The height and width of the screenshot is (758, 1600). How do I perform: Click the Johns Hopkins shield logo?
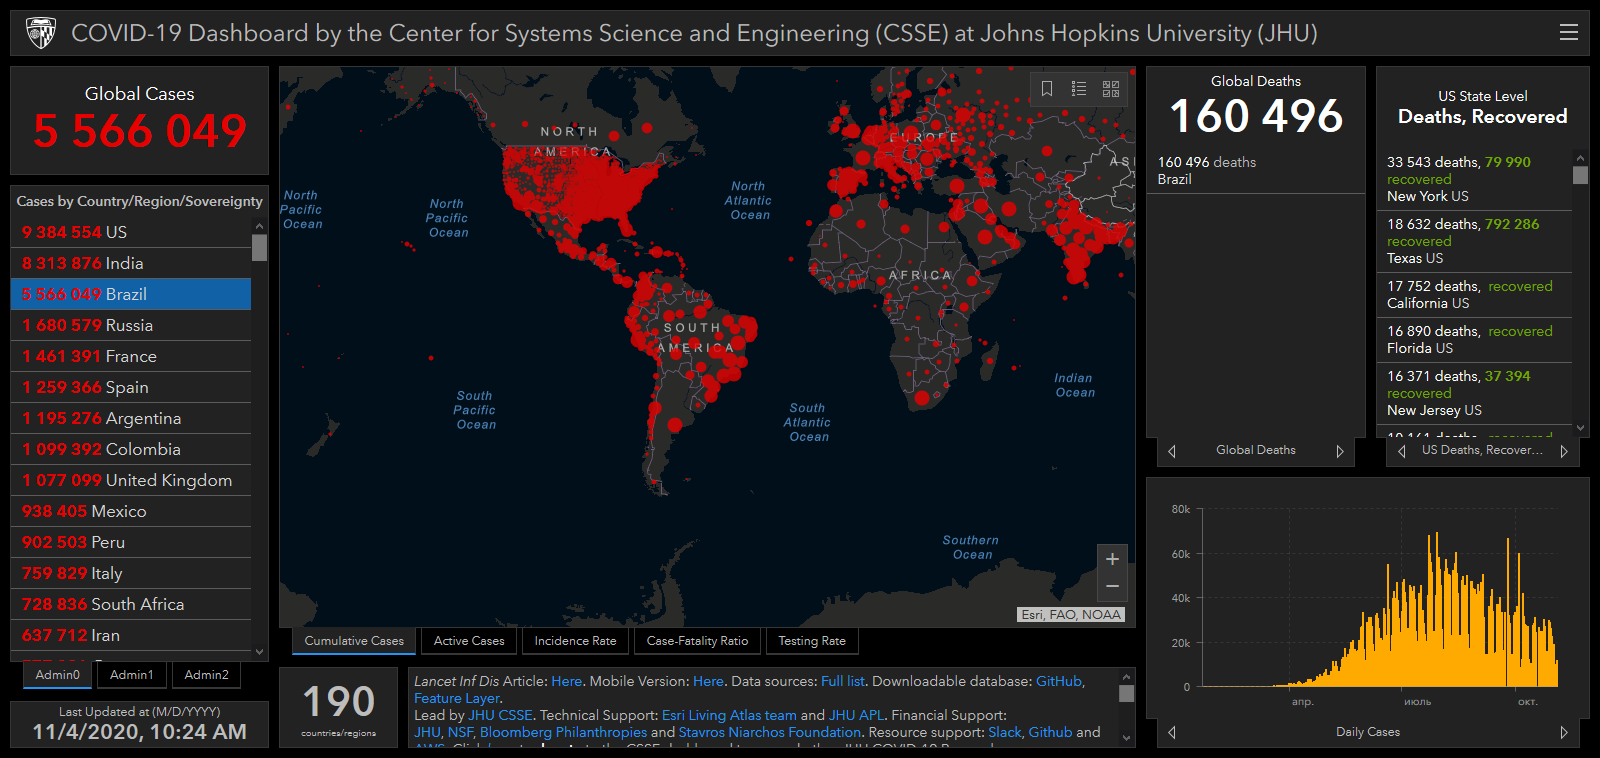click(x=41, y=33)
